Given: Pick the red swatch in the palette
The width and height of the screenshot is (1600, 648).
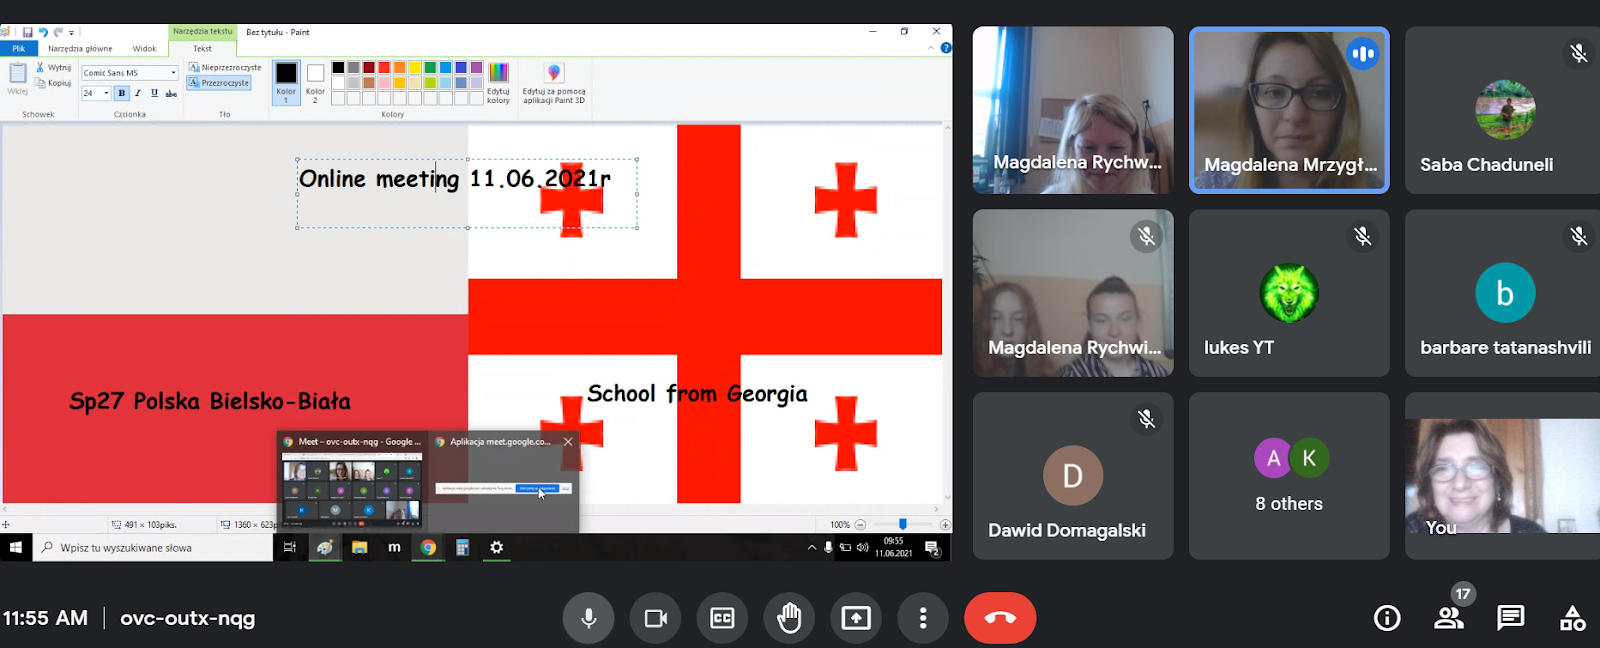Looking at the screenshot, I should 384,68.
